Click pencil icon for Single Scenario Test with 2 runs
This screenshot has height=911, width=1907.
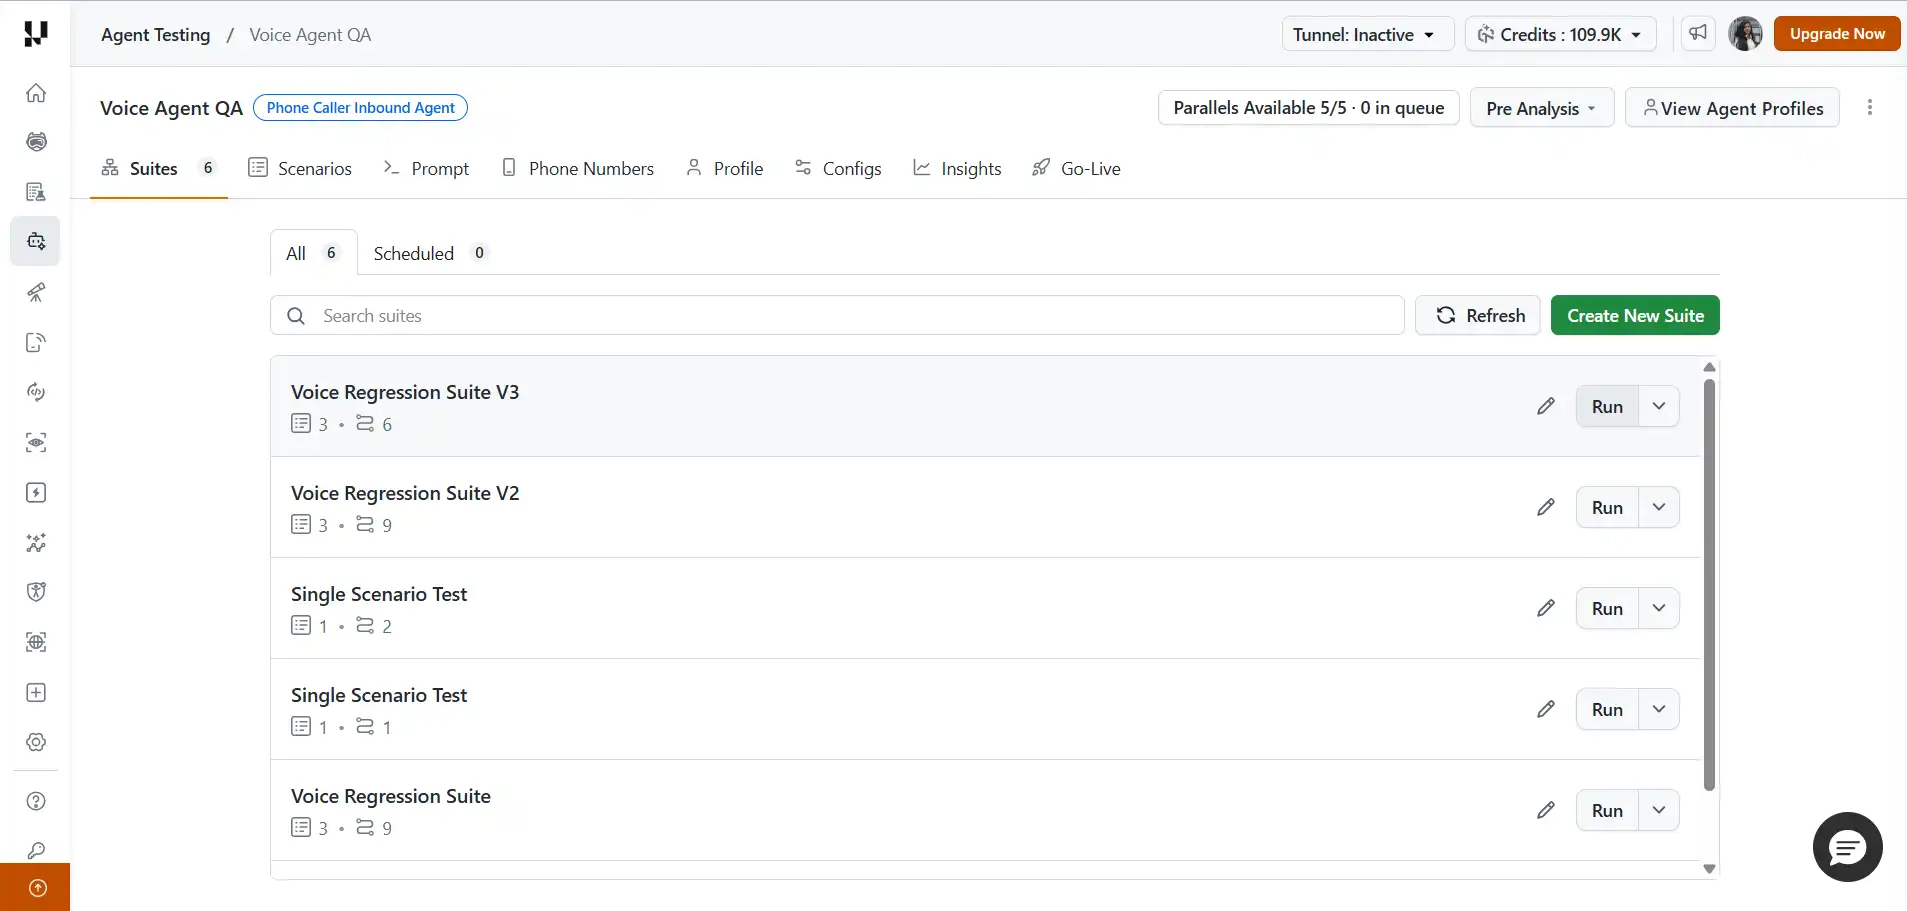click(x=1546, y=608)
